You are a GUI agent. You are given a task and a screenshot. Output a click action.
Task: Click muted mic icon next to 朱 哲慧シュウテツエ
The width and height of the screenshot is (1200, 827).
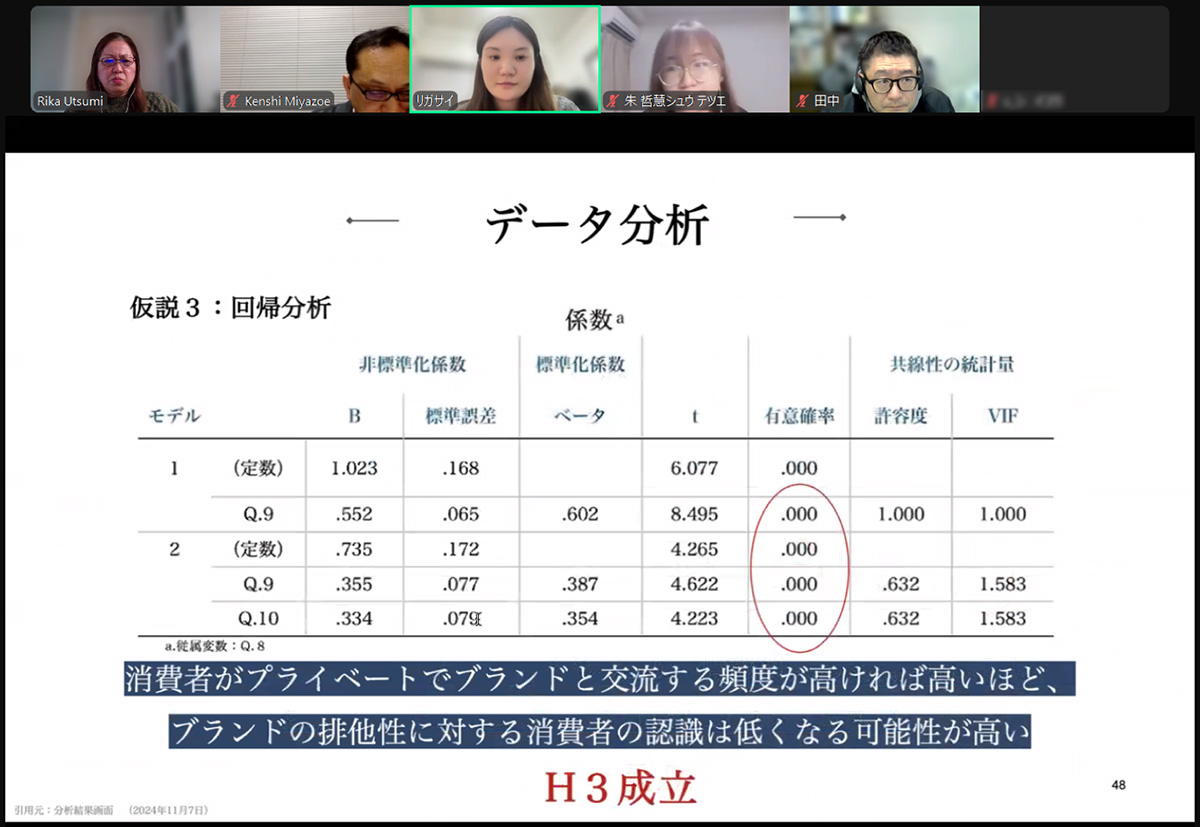click(612, 101)
